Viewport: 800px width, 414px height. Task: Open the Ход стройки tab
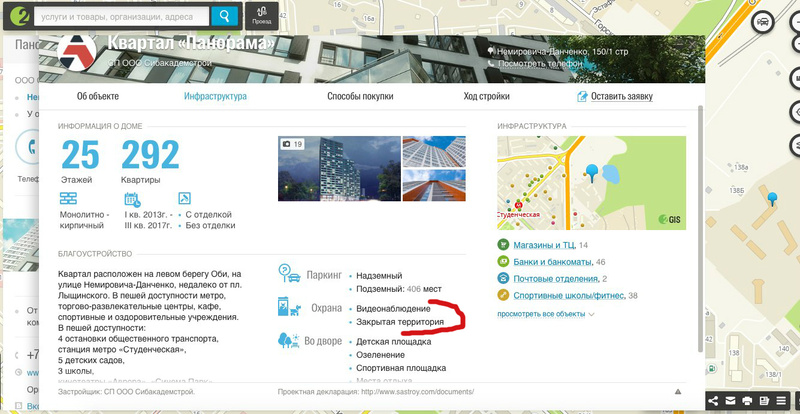[486, 96]
